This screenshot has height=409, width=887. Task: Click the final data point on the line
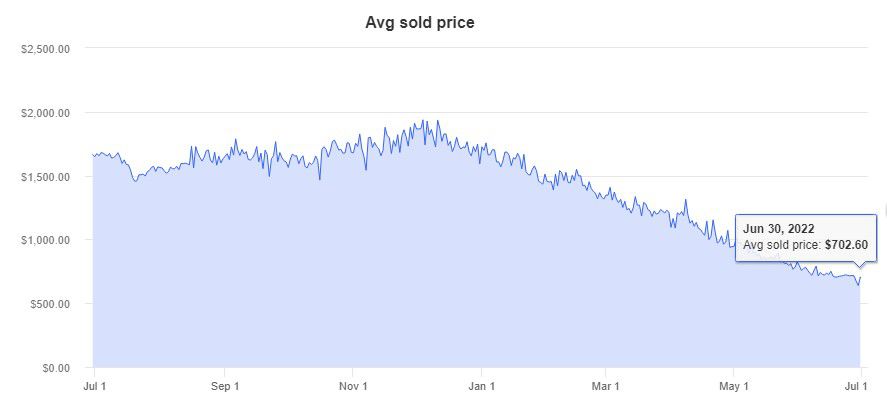click(x=860, y=278)
